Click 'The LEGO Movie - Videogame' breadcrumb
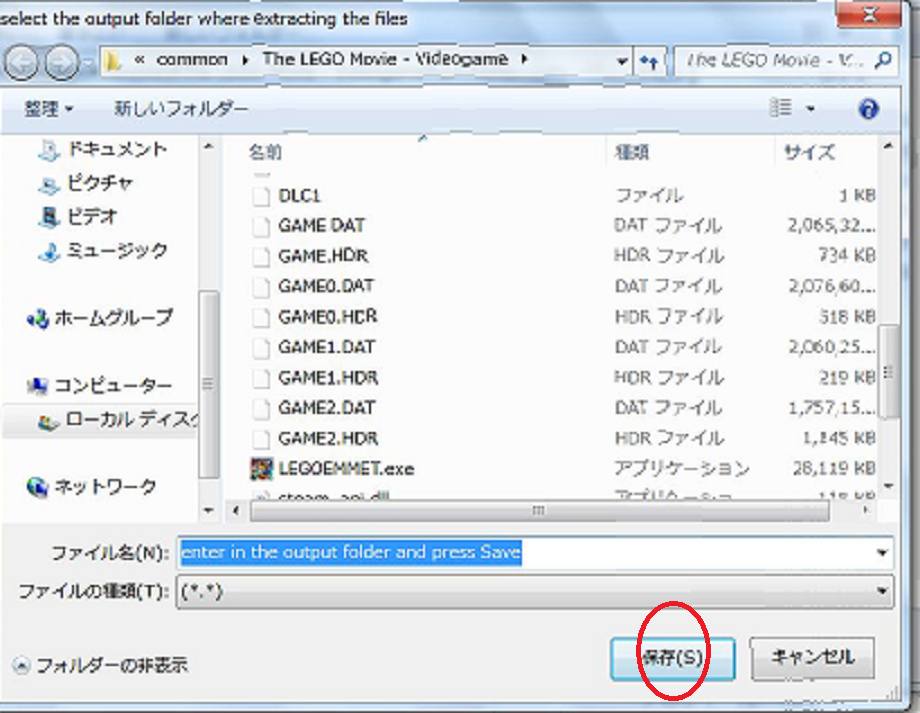 coord(385,59)
